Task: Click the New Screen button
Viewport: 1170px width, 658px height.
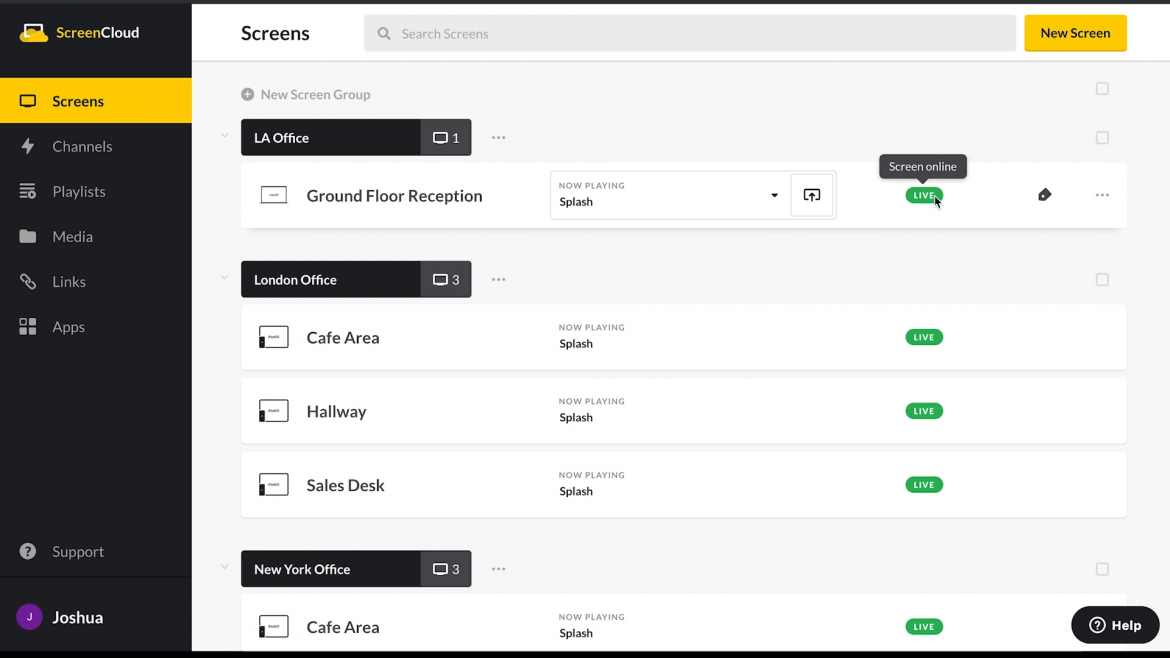Action: coord(1075,32)
